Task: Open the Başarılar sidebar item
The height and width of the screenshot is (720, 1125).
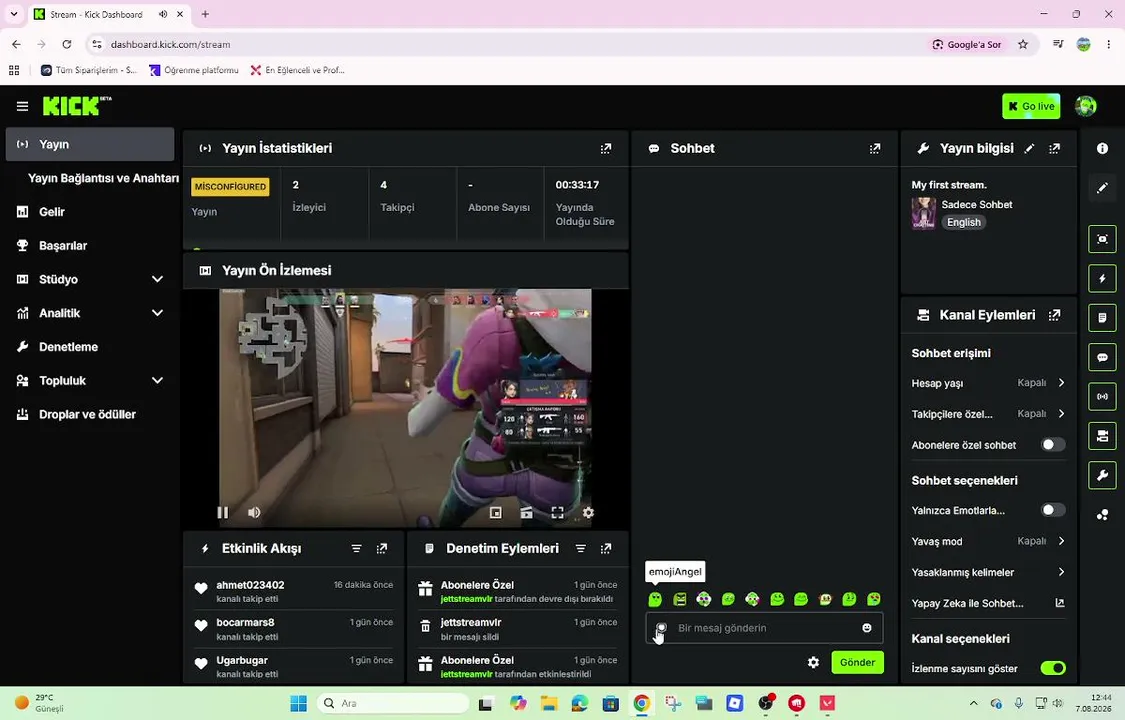Action: point(90,245)
